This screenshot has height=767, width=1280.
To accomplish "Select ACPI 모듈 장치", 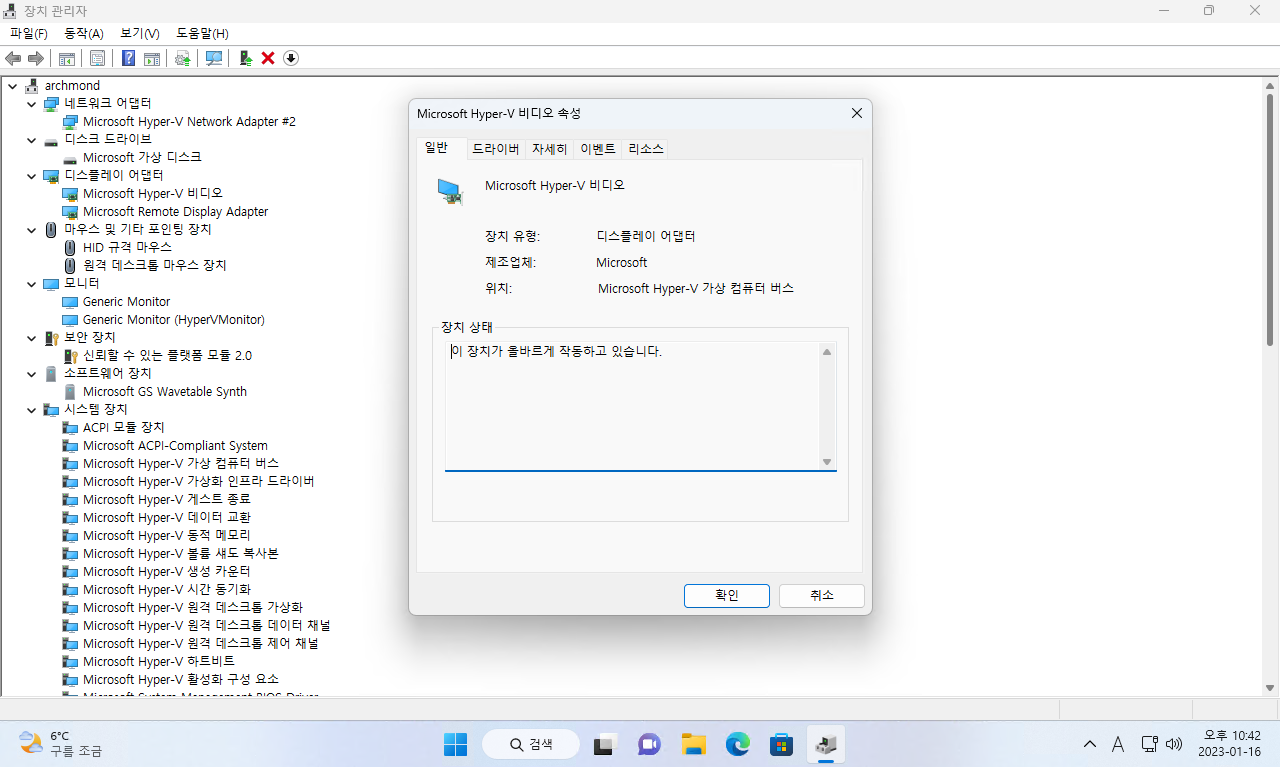I will click(x=124, y=428).
